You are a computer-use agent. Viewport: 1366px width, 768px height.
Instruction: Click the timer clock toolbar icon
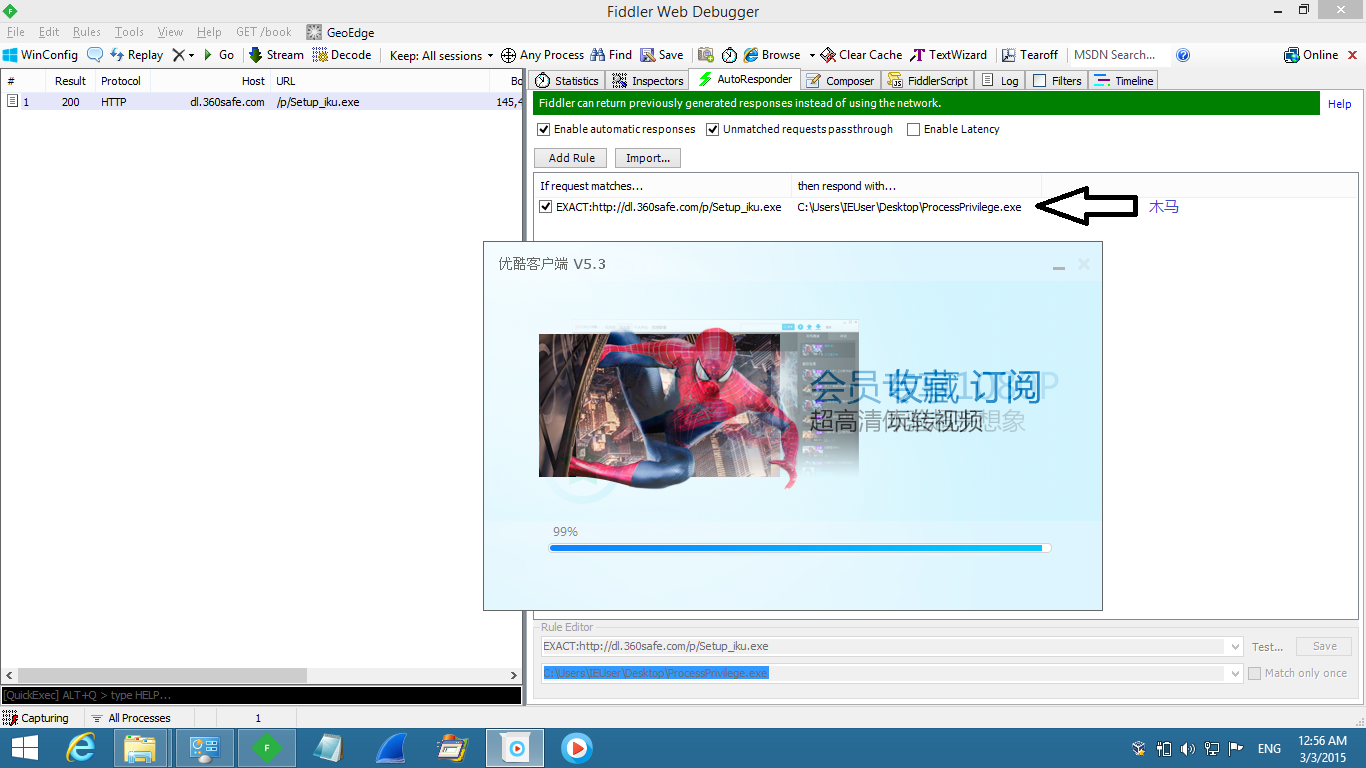click(729, 55)
